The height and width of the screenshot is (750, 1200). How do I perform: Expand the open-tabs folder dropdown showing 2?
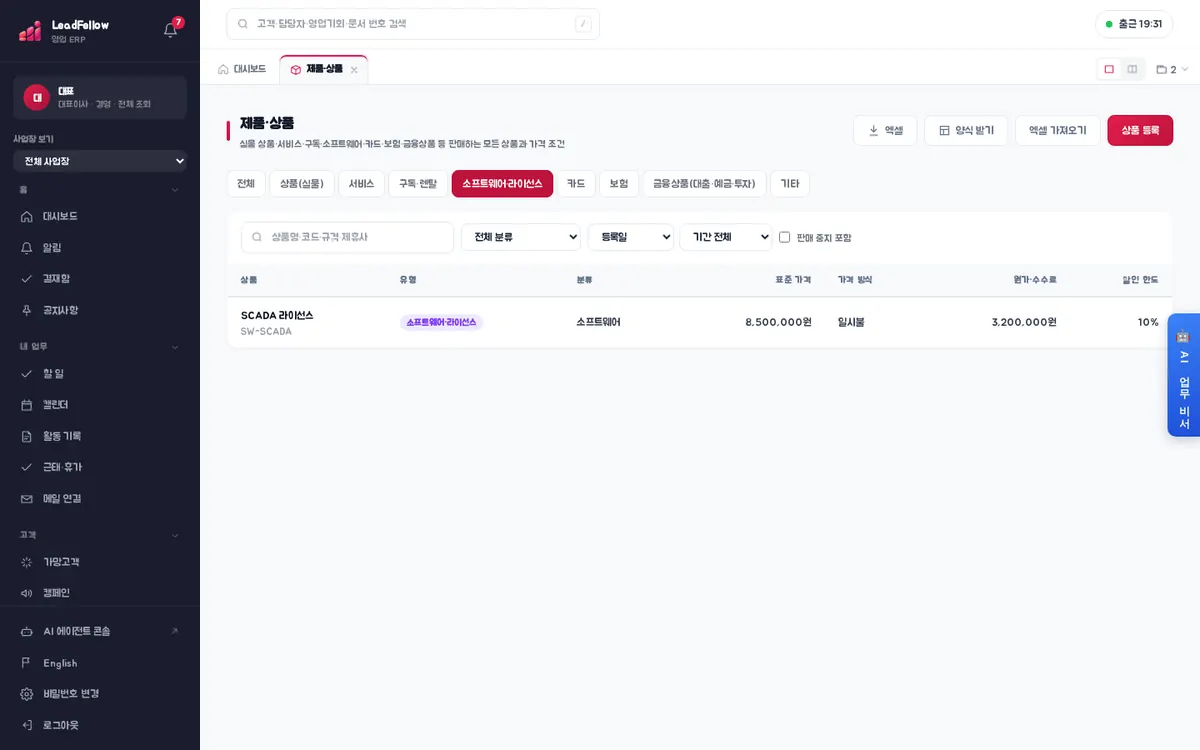[x=1172, y=69]
